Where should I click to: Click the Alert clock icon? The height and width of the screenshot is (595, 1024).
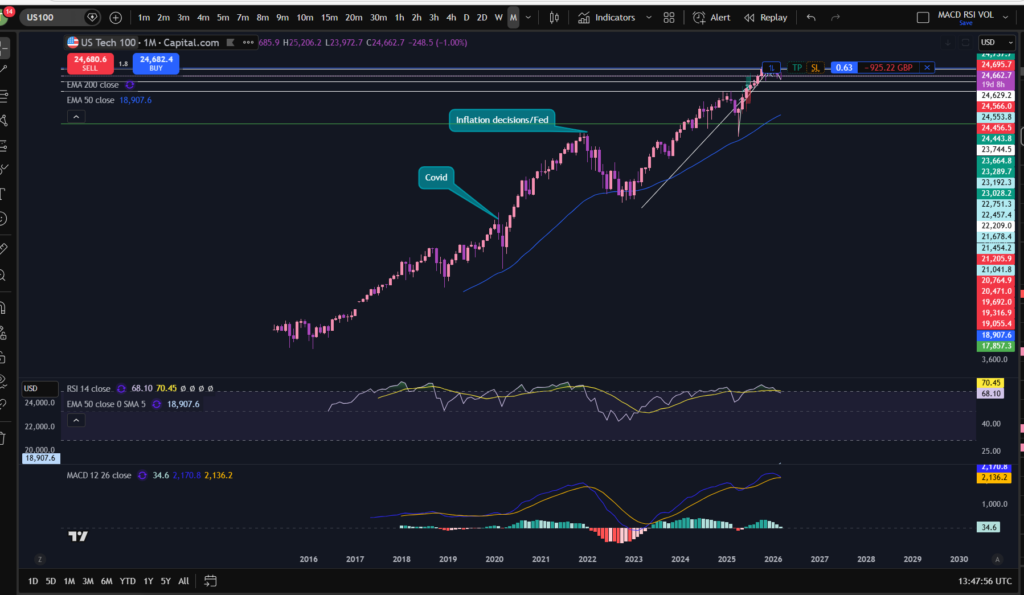tap(699, 18)
